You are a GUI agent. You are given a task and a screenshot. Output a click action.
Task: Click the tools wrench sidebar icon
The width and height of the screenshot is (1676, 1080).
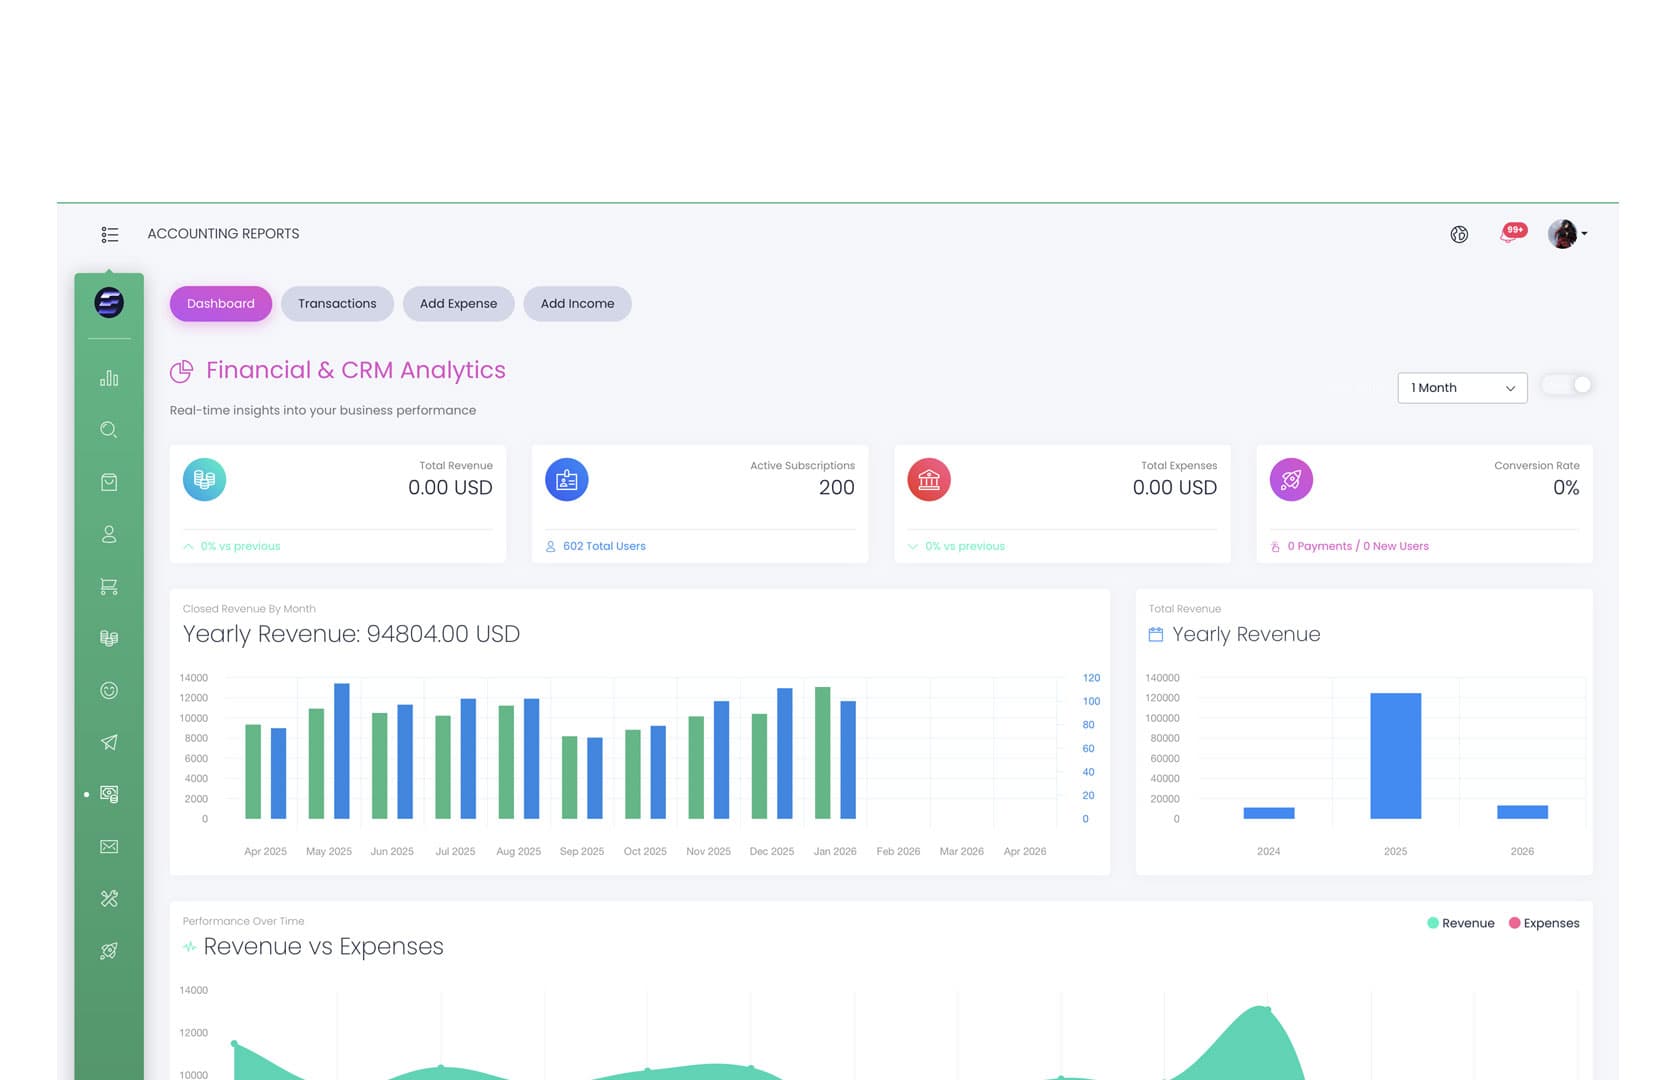109,898
